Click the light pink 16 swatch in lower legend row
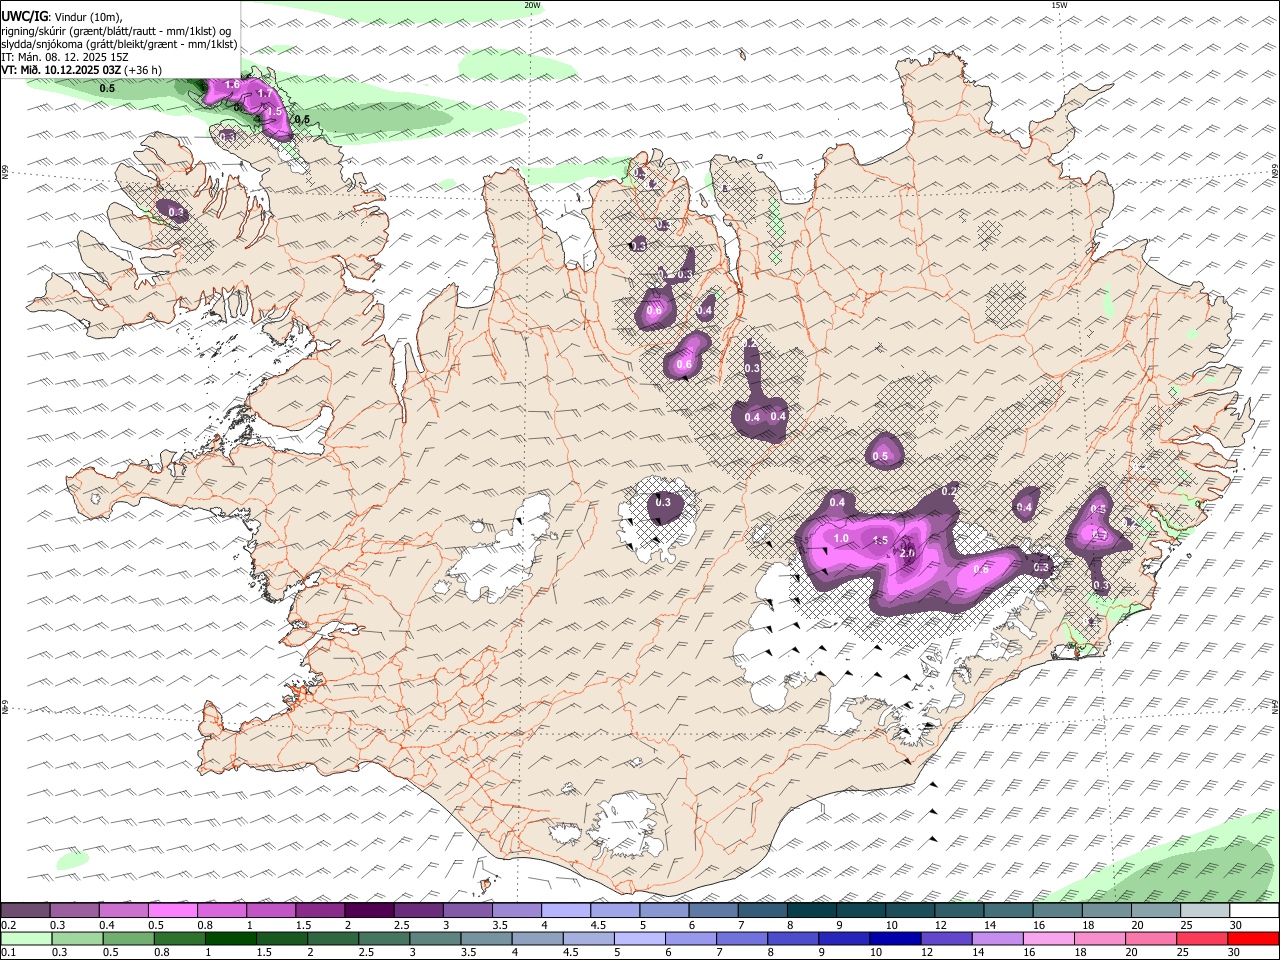The width and height of the screenshot is (1280, 960). coord(1049,938)
